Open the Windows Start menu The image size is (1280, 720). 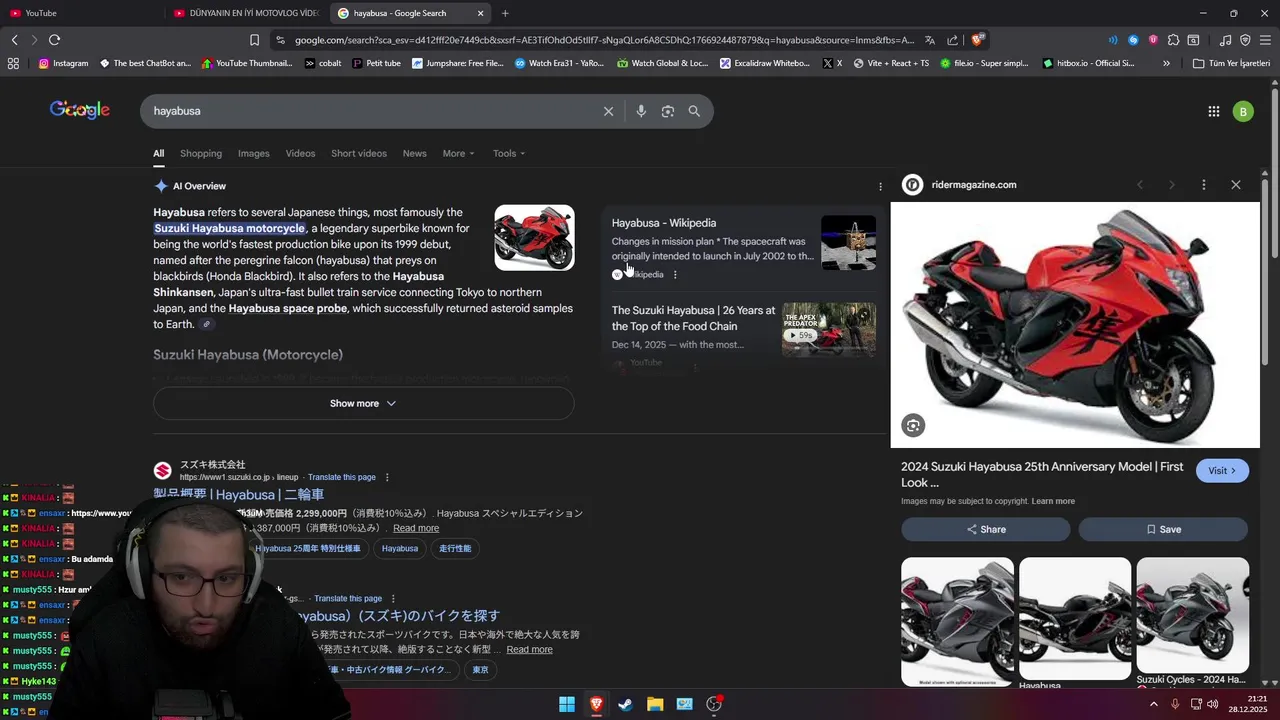(567, 704)
